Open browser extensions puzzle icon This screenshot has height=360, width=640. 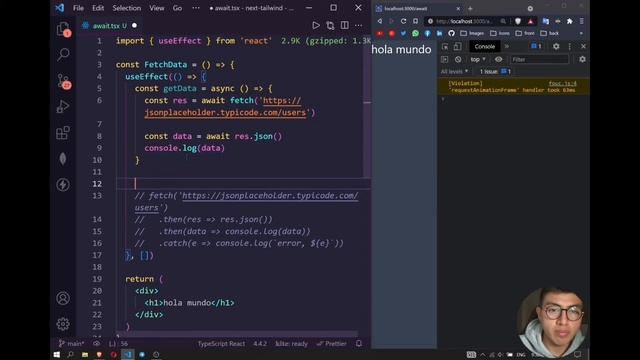(570, 21)
